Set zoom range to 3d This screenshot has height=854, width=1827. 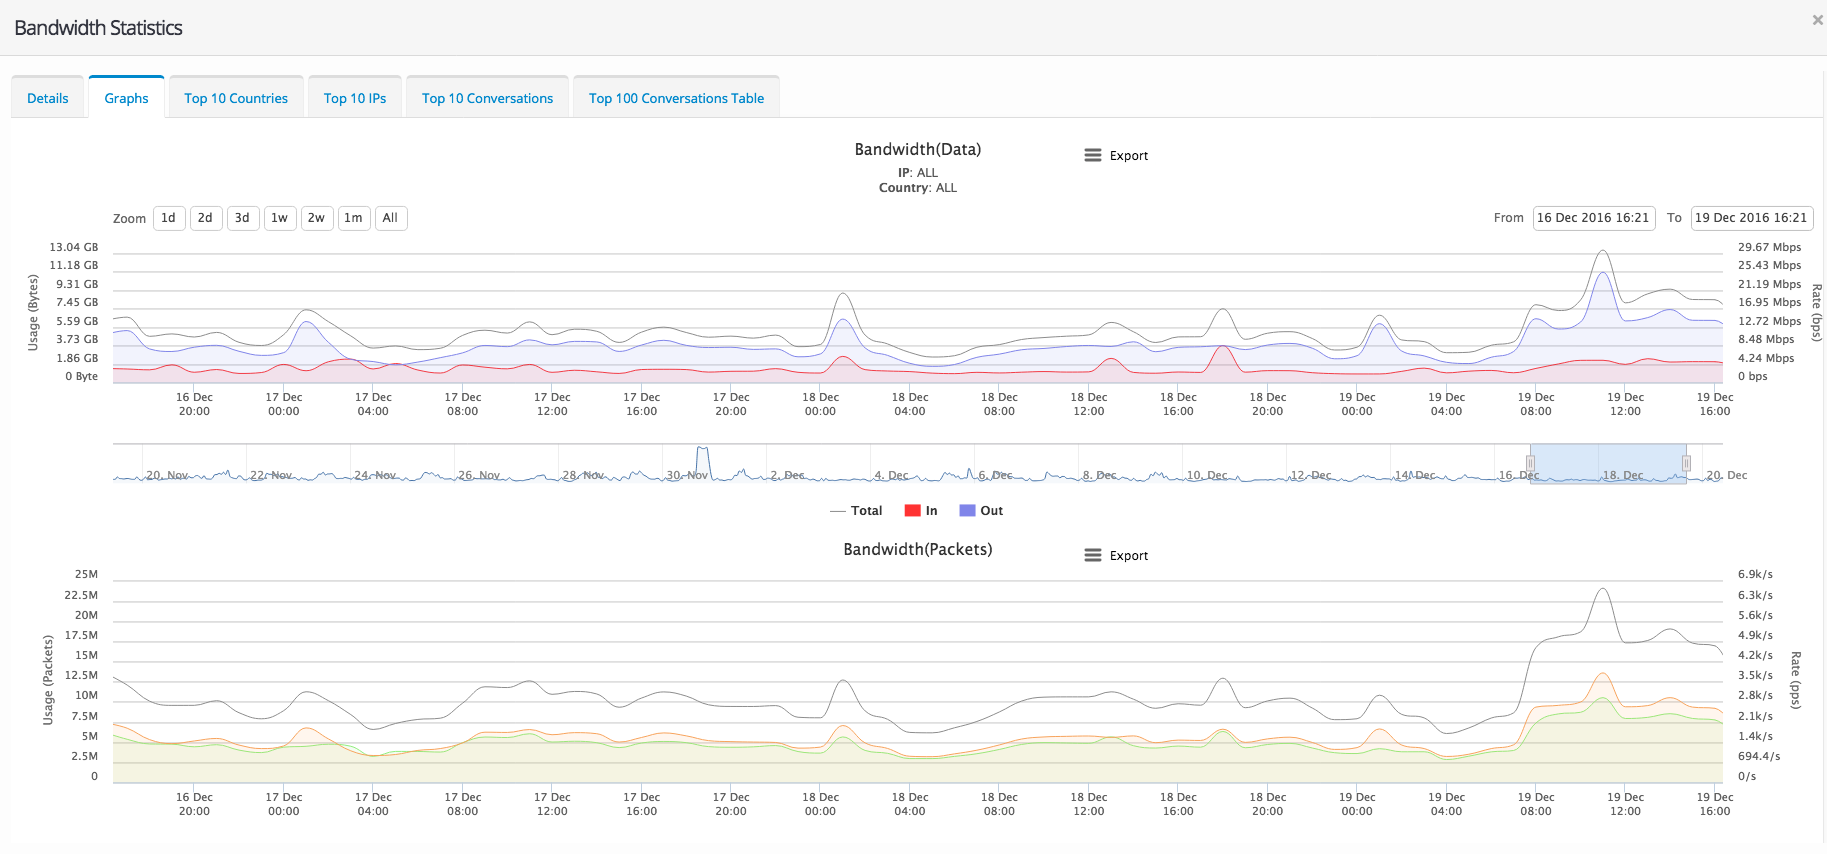coord(242,218)
